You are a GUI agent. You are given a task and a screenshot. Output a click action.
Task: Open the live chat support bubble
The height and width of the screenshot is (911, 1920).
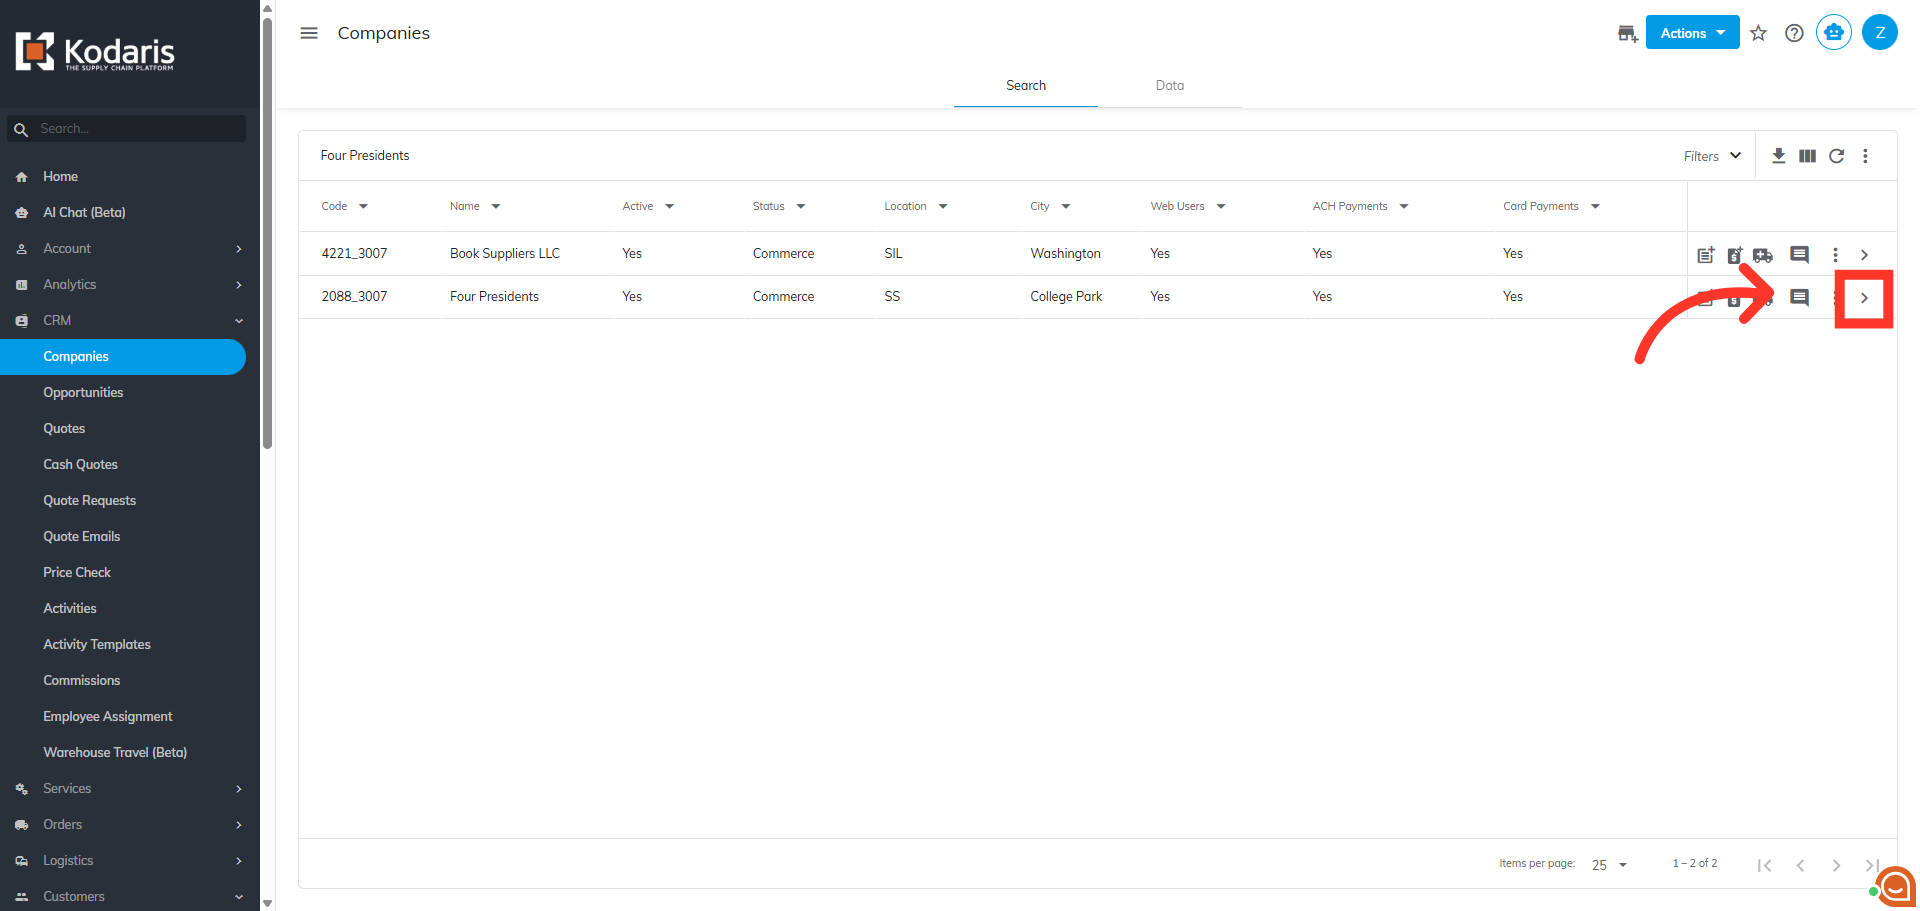[1896, 886]
